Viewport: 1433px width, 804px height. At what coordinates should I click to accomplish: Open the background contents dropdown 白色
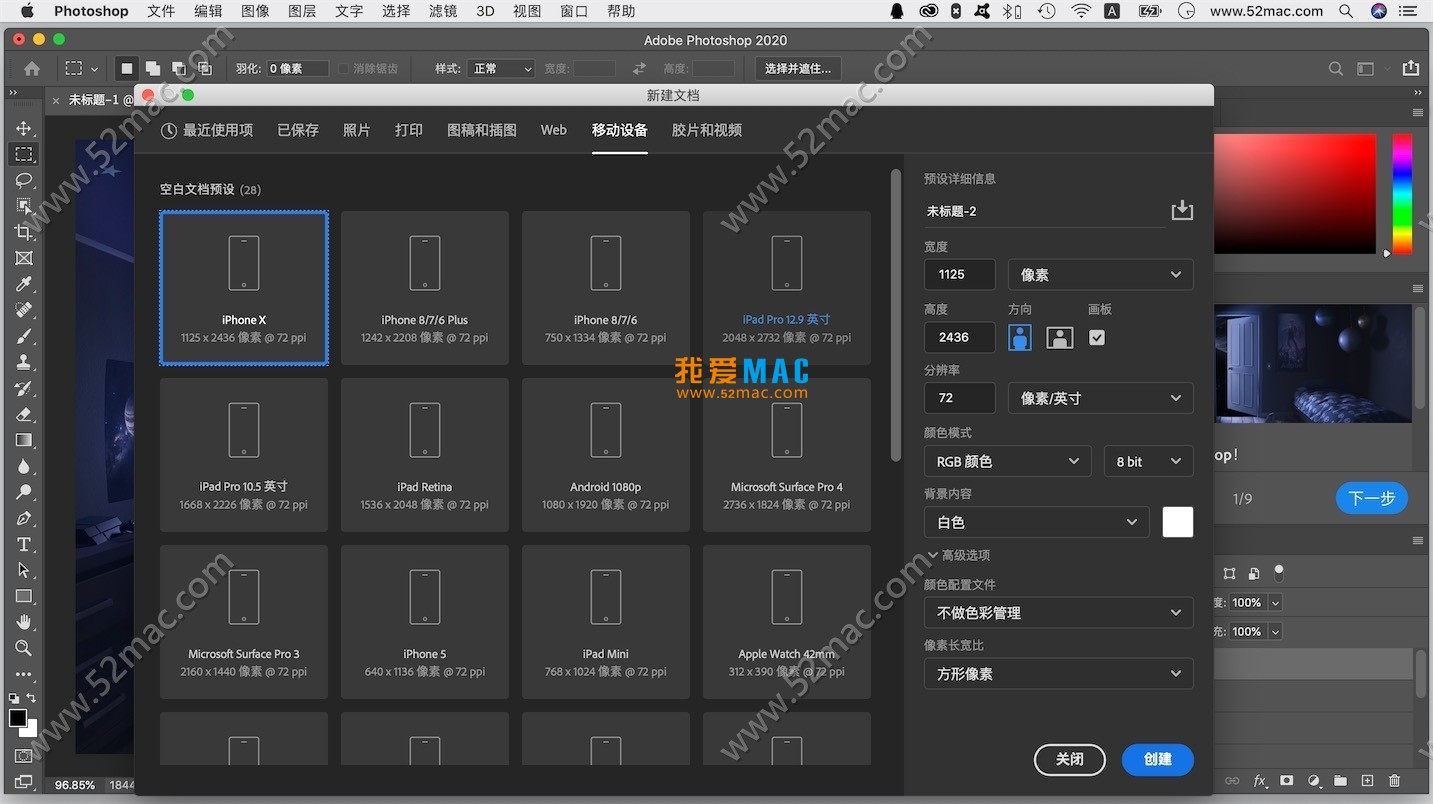point(1037,522)
